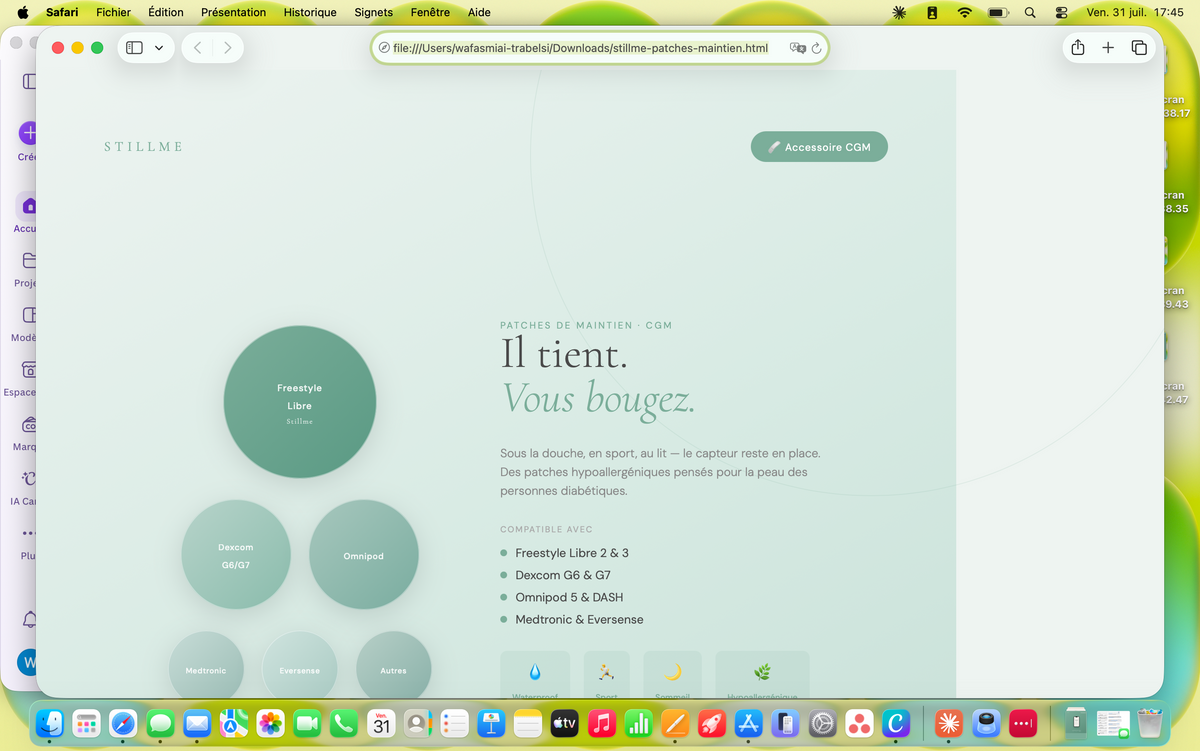1200x751 pixels.
Task: Click the Hypoallergénique leaf feature card
Action: [762, 675]
